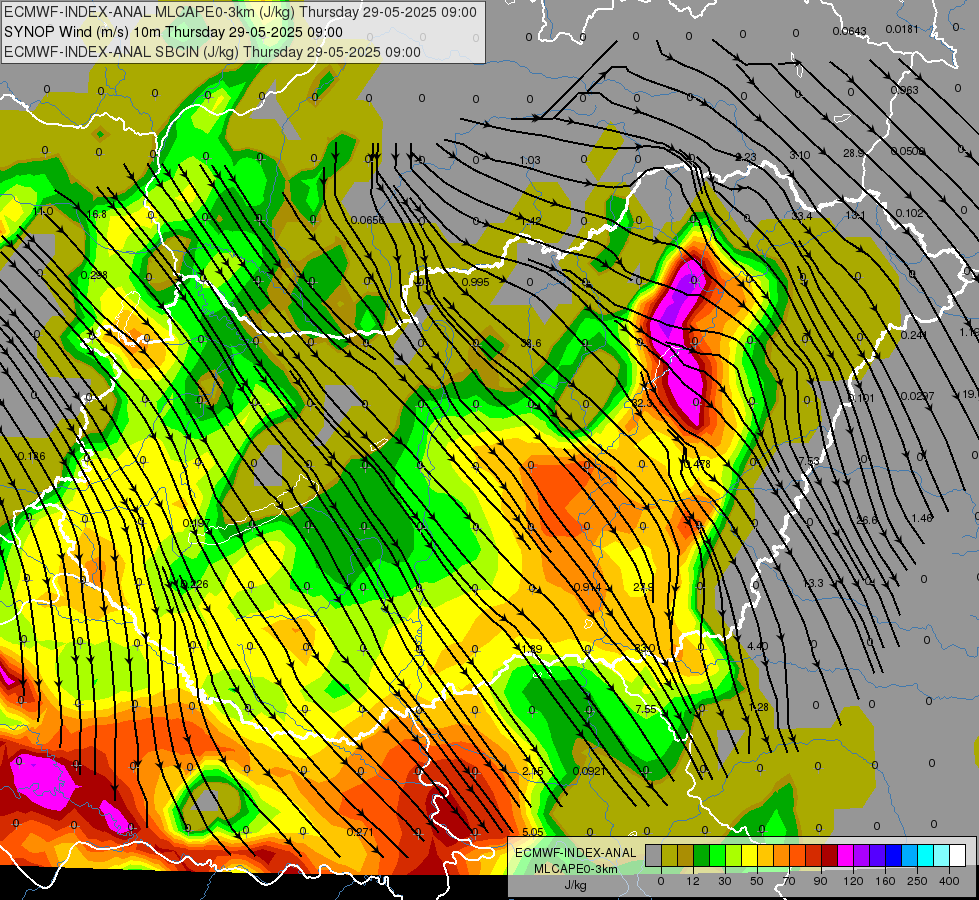The height and width of the screenshot is (900, 979).
Task: Click the map value 28.9
Action: click(854, 153)
